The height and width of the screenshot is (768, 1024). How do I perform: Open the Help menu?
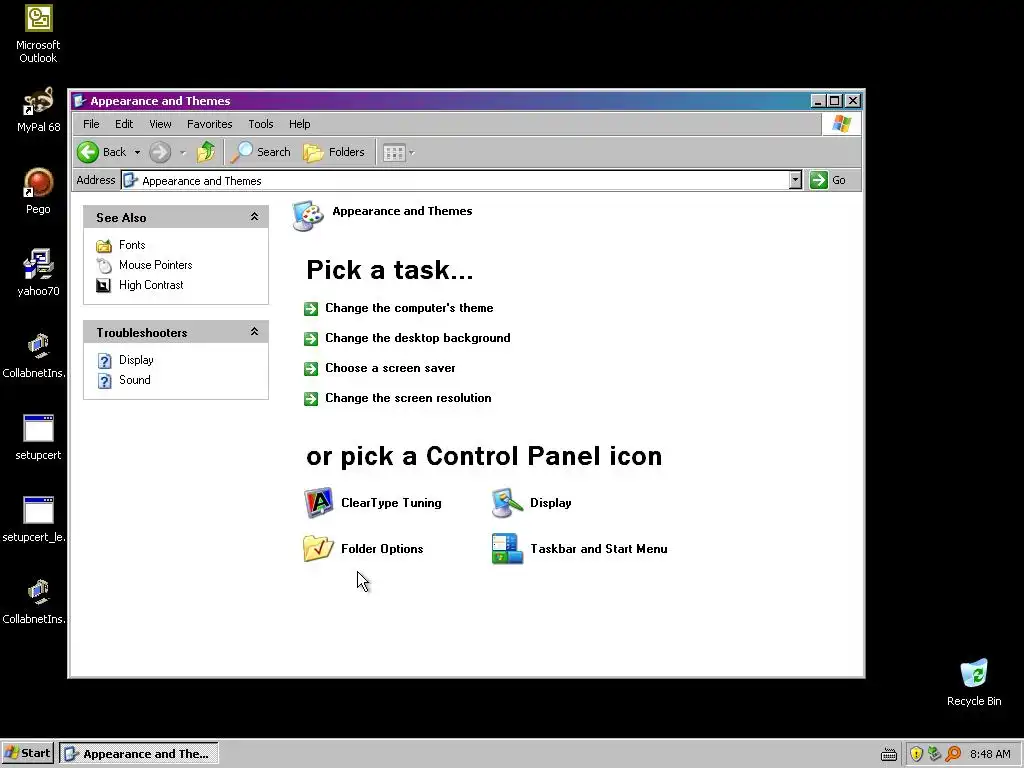[300, 124]
